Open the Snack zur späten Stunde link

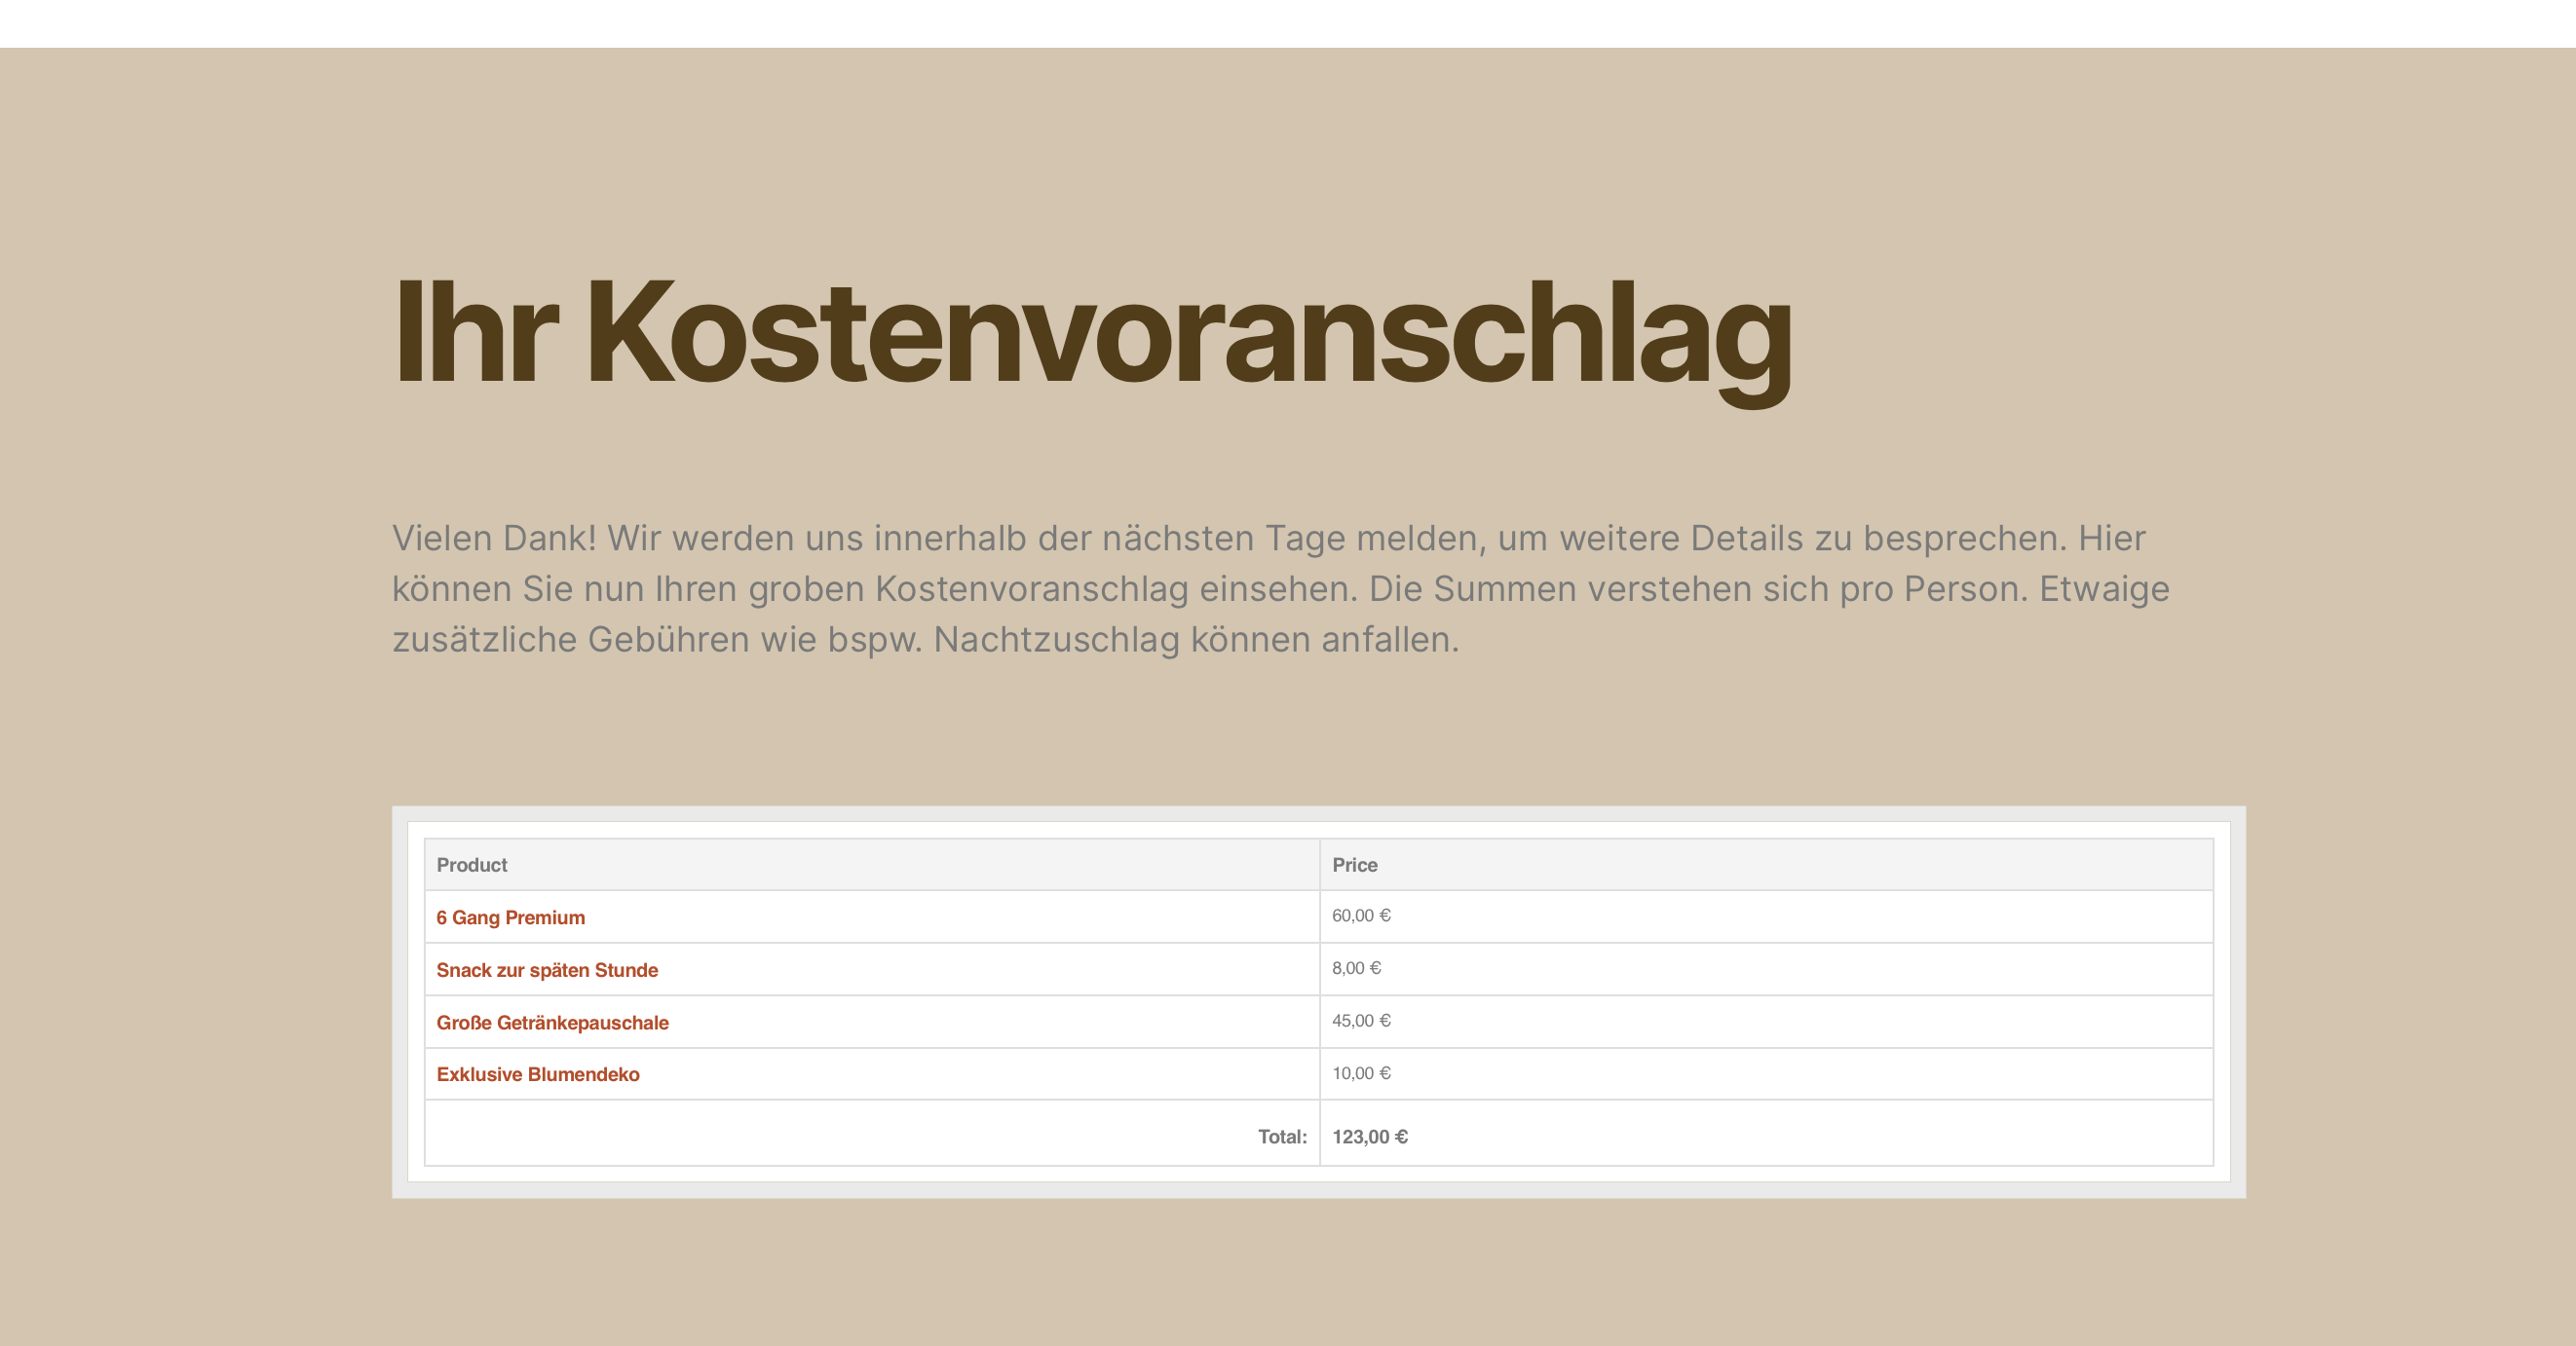pyautogui.click(x=547, y=970)
